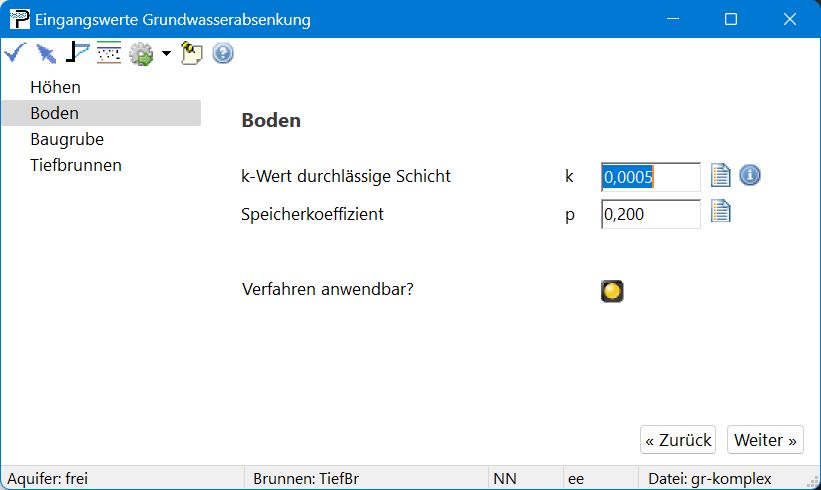Click the yellow Verfahren anwendbar indicator
This screenshot has width=821, height=490.
612,291
